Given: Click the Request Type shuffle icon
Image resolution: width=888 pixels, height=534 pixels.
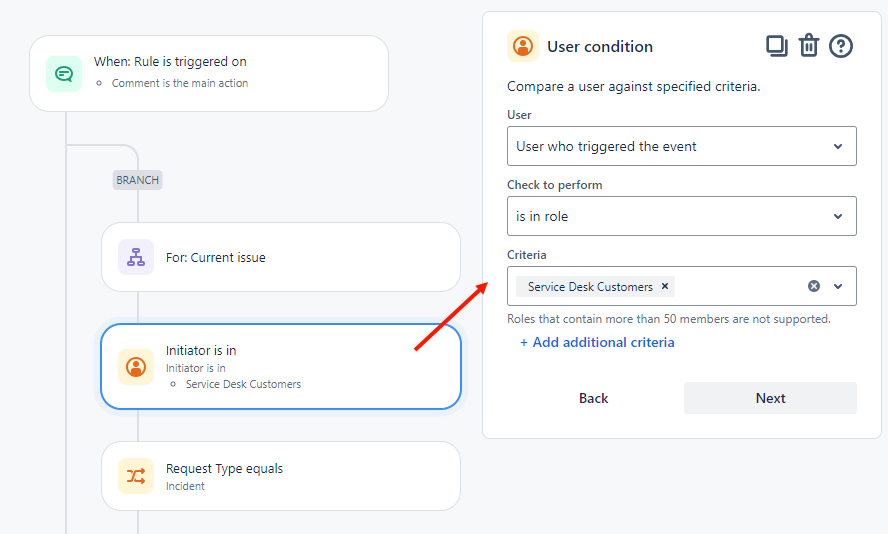Looking at the screenshot, I should click(136, 476).
